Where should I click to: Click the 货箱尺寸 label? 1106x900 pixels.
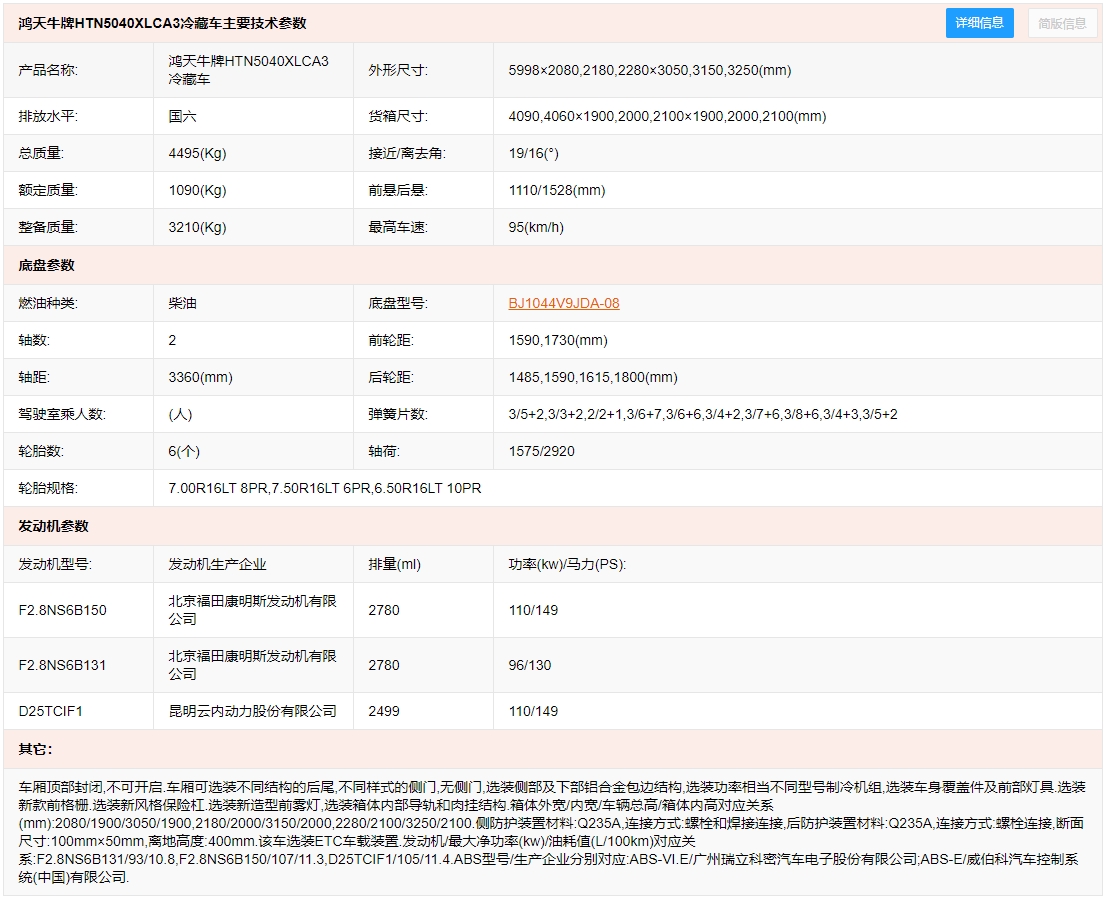coord(398,116)
